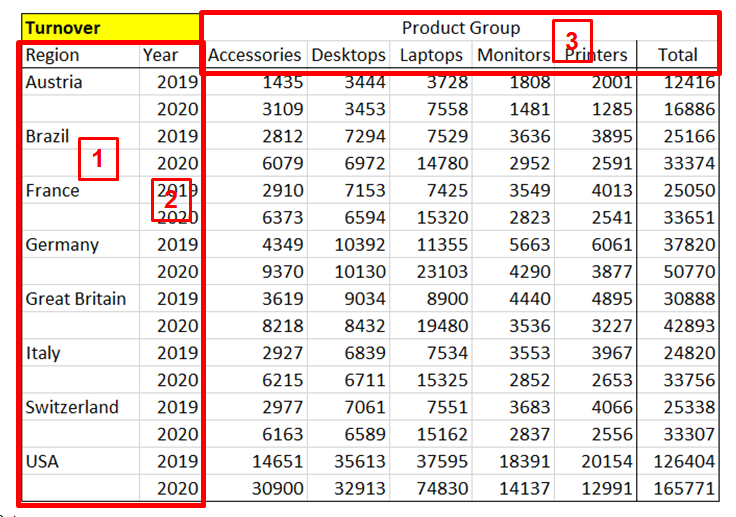Click the Austria 2019 Accessories value 1435
This screenshot has width=736, height=517.
pos(283,83)
